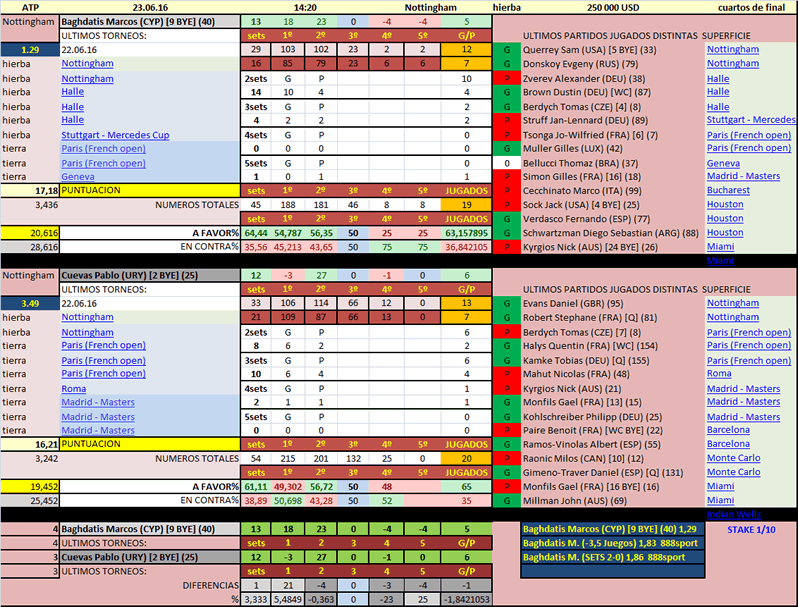Select "Robert Stephane (FRA) [Q] (81)" cell
This screenshot has width=798, height=607.
[613, 317]
